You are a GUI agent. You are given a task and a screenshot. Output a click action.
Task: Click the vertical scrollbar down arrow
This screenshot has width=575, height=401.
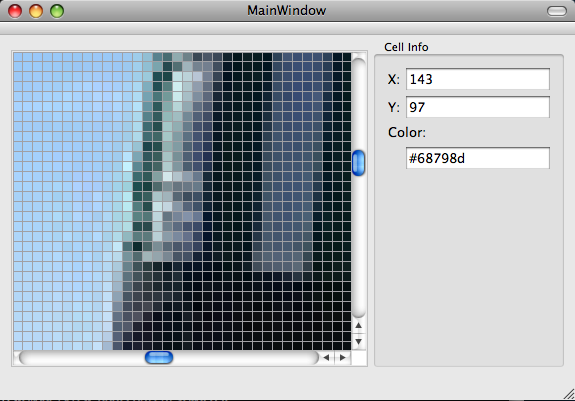[359, 342]
